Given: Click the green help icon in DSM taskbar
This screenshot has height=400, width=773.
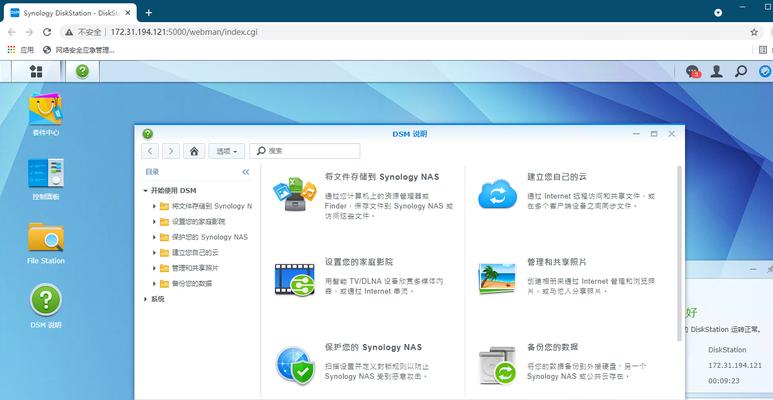Looking at the screenshot, I should pos(82,72).
